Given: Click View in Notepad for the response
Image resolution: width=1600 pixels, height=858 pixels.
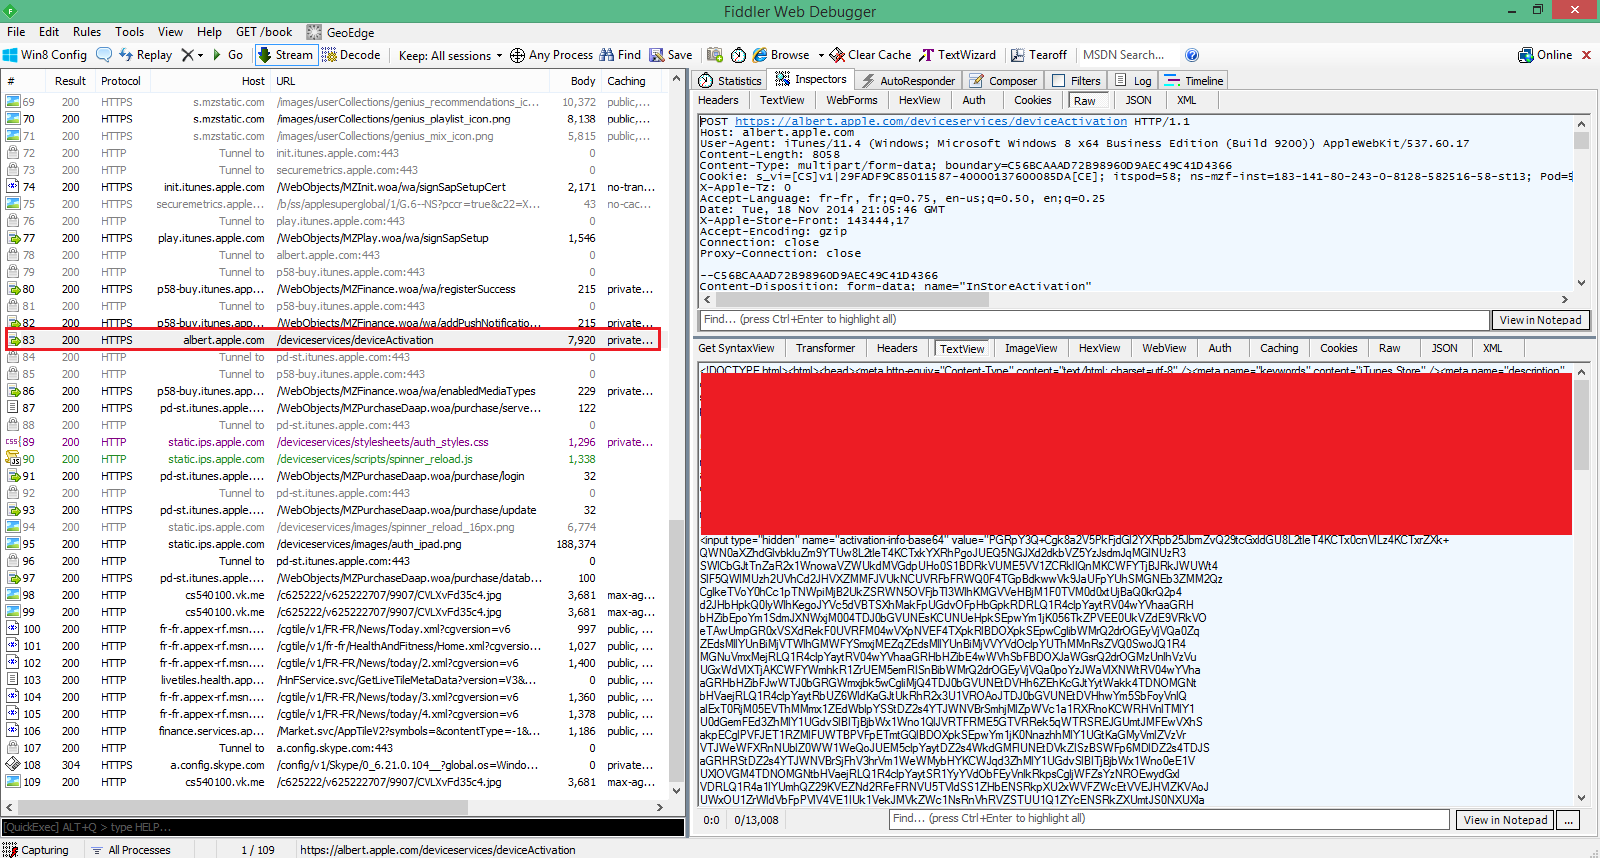Looking at the screenshot, I should 1505,820.
